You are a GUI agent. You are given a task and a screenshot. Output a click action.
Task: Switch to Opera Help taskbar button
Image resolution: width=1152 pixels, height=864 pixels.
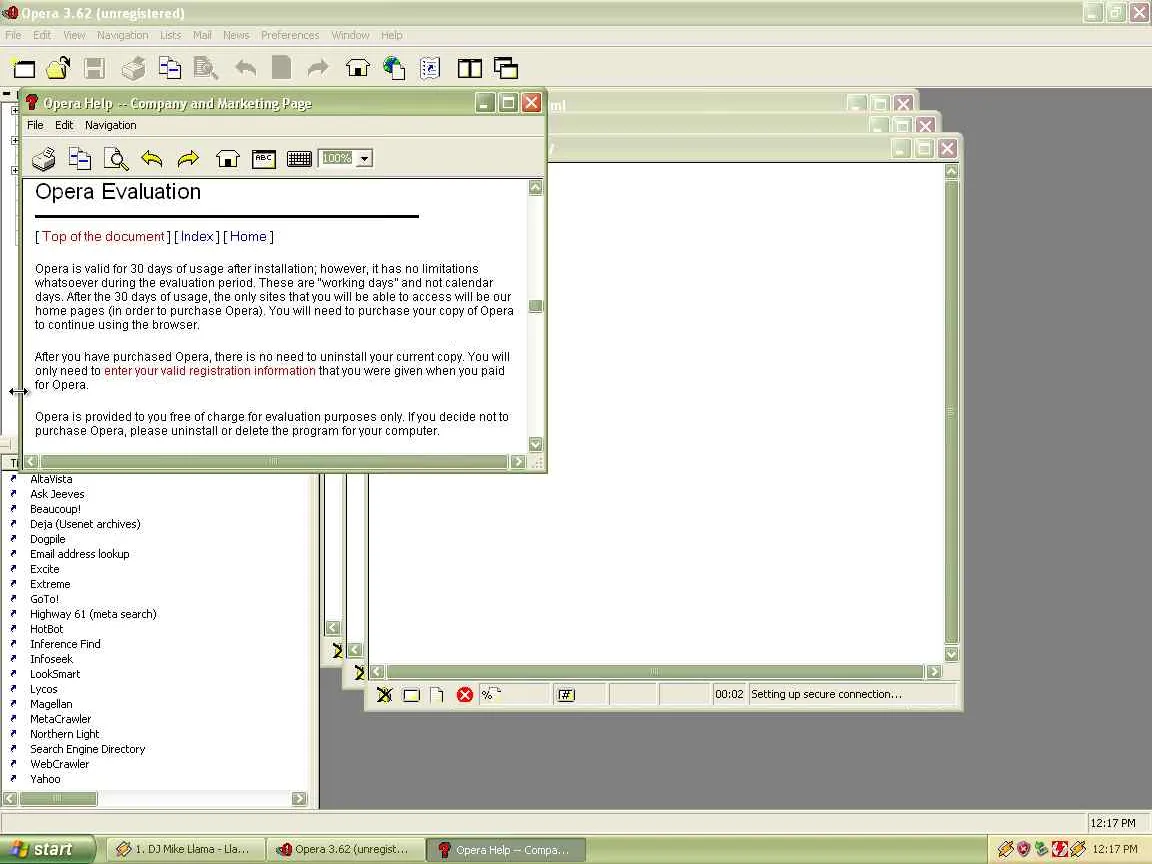click(x=505, y=850)
